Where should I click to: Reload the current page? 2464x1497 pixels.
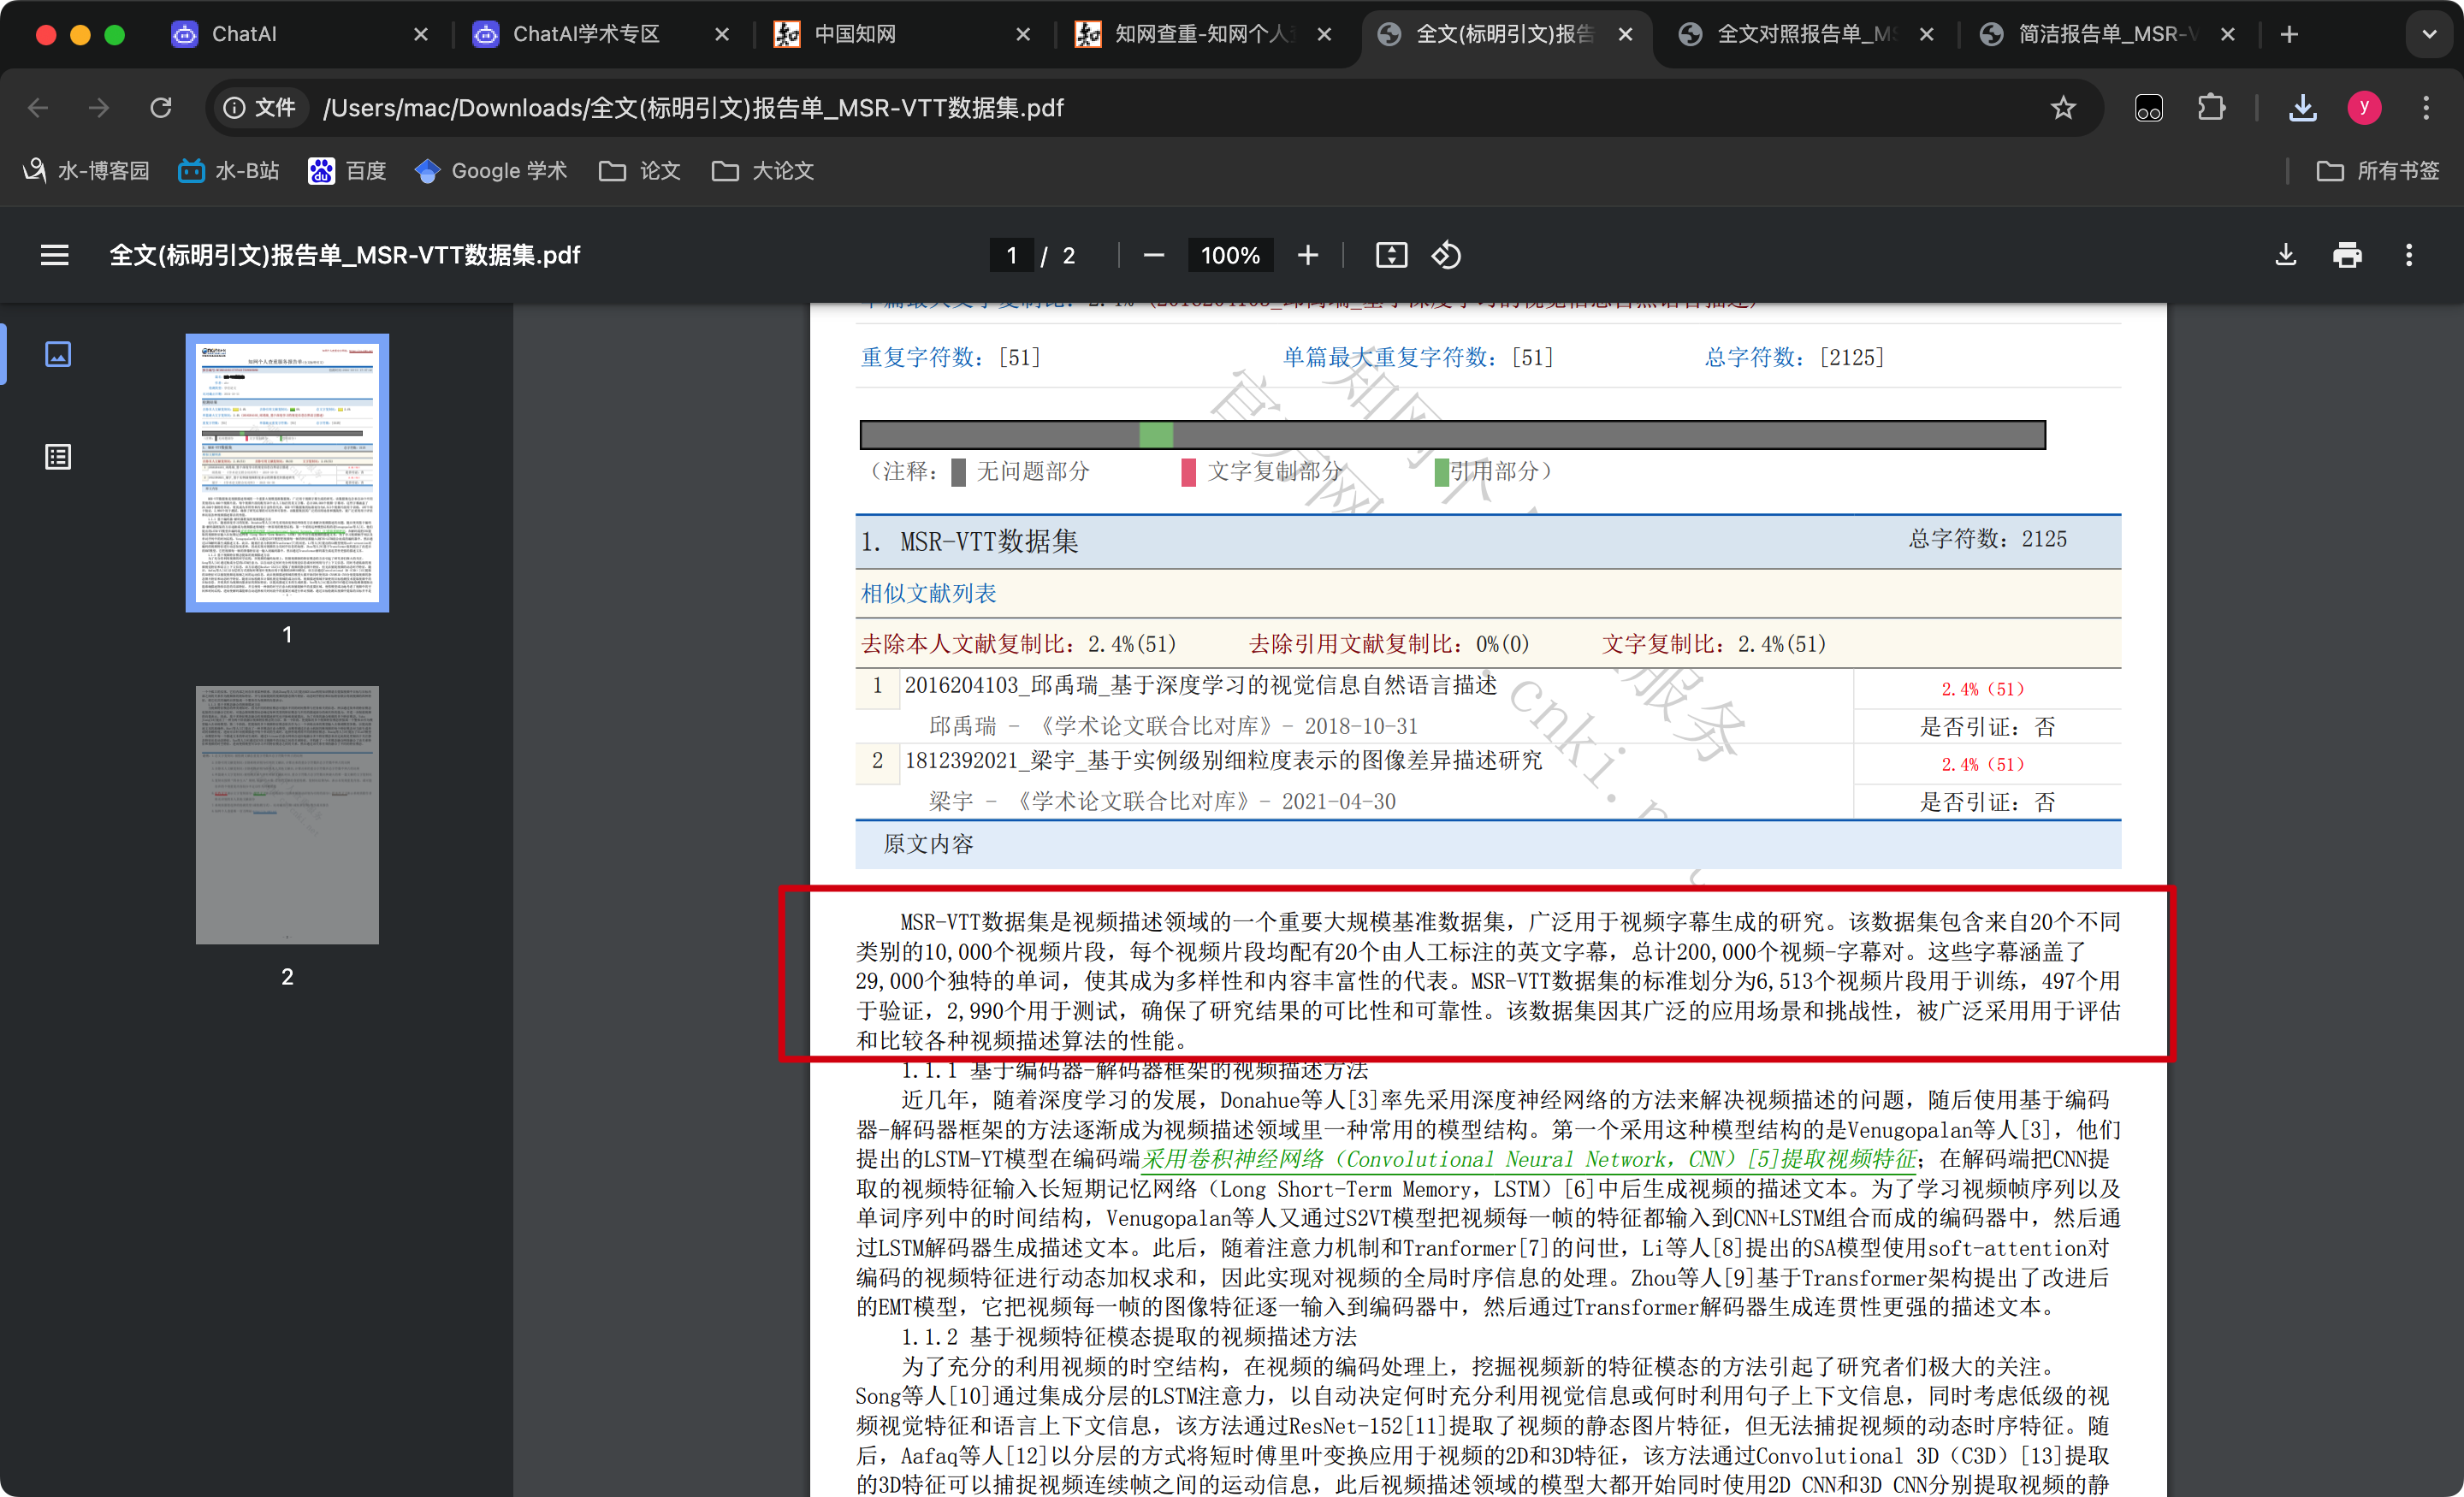160,107
